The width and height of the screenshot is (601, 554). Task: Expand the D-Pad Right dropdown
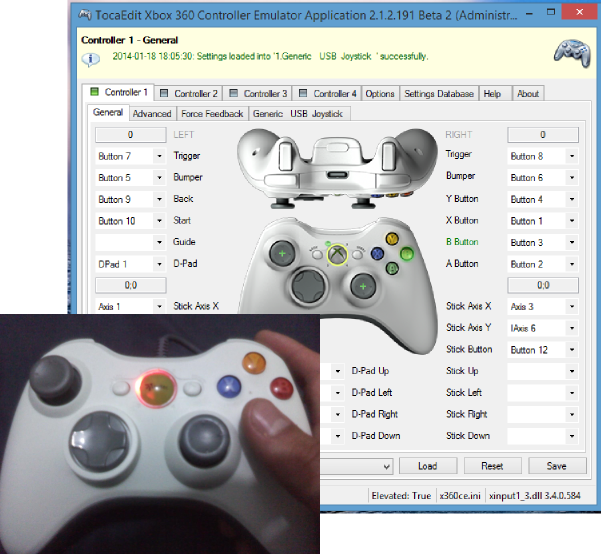pos(338,414)
